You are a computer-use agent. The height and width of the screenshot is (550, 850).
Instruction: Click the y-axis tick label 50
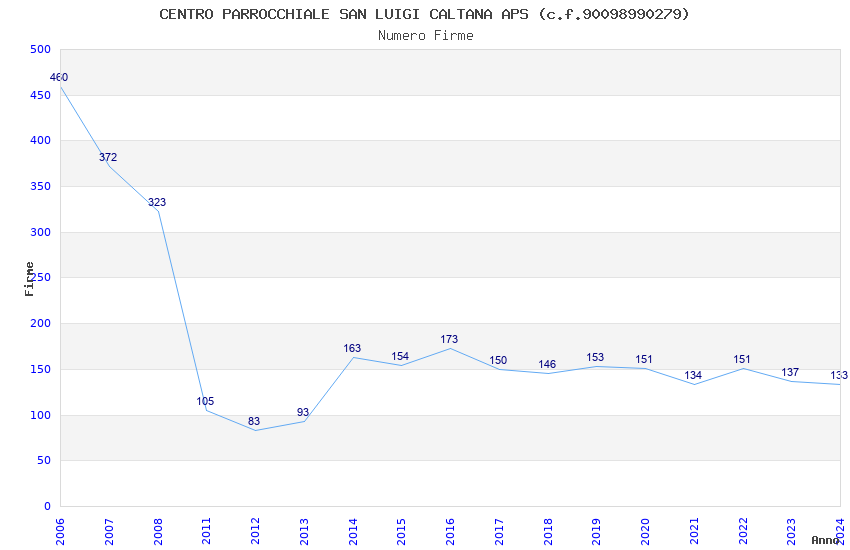coord(44,460)
